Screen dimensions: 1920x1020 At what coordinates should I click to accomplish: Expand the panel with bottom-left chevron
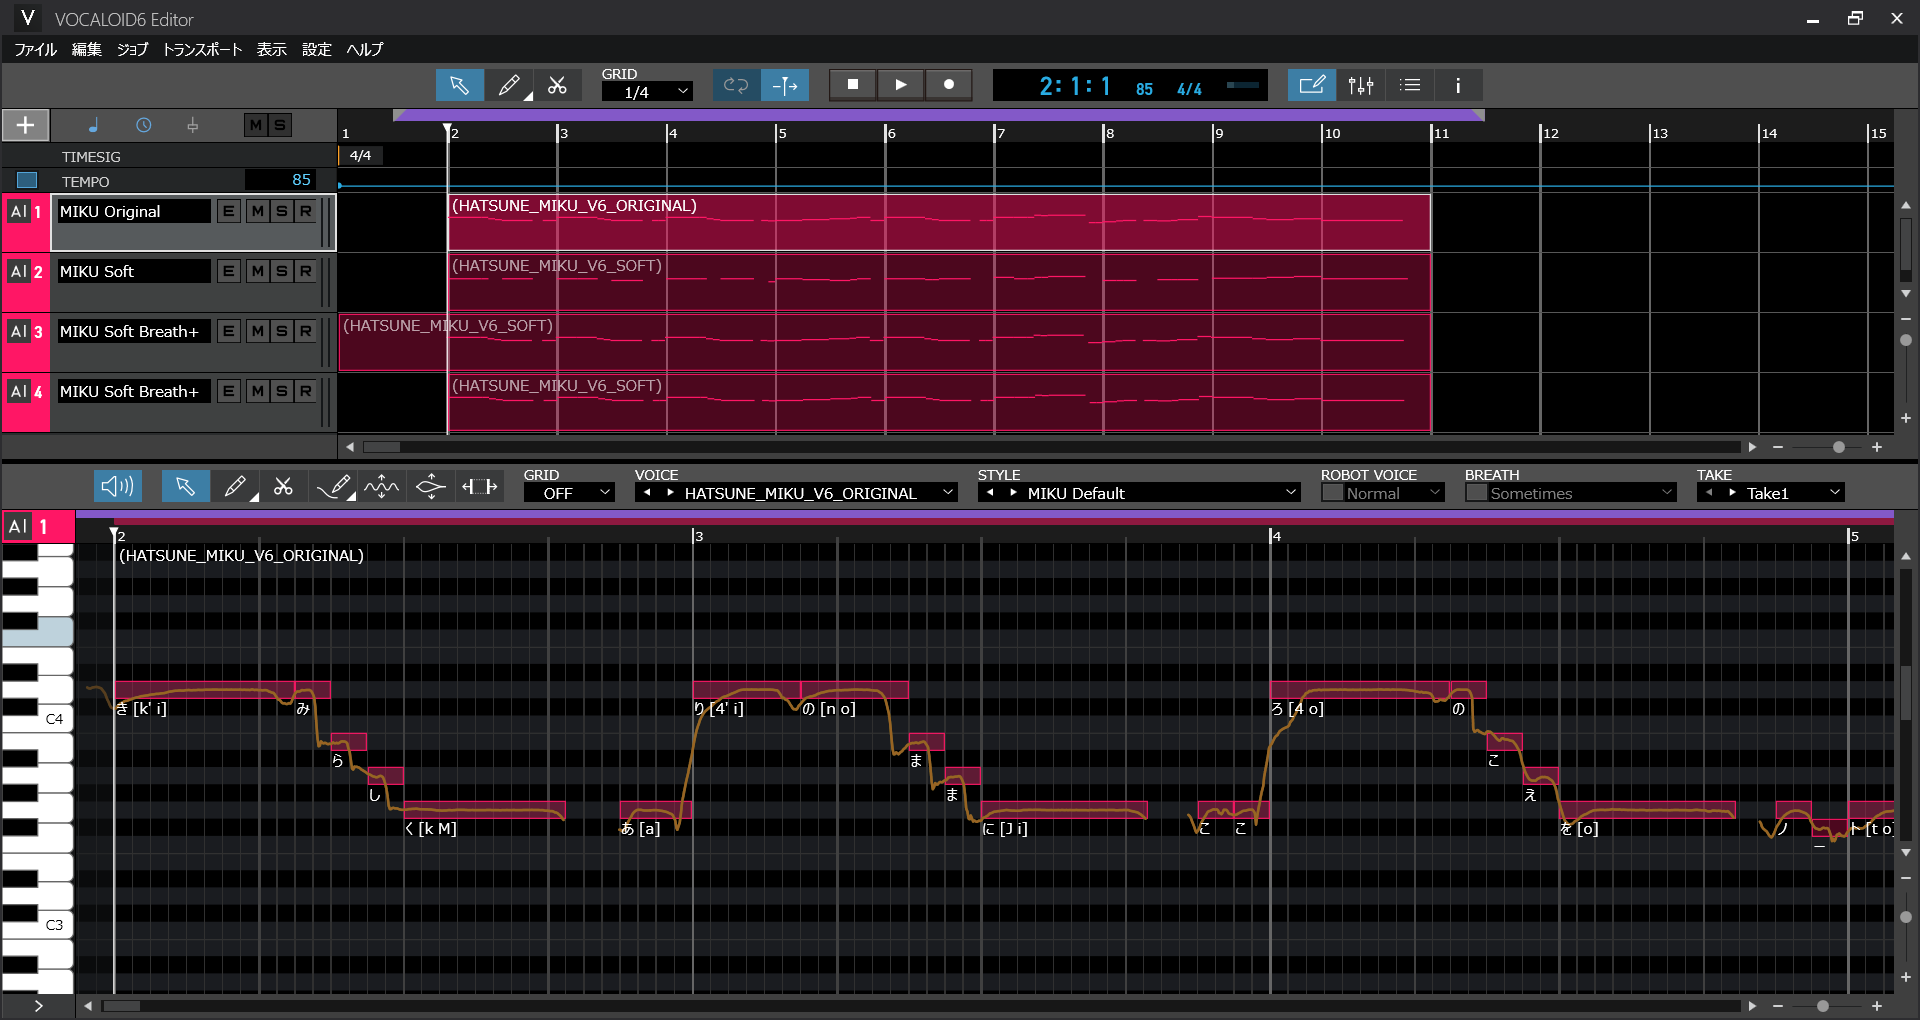(38, 1006)
